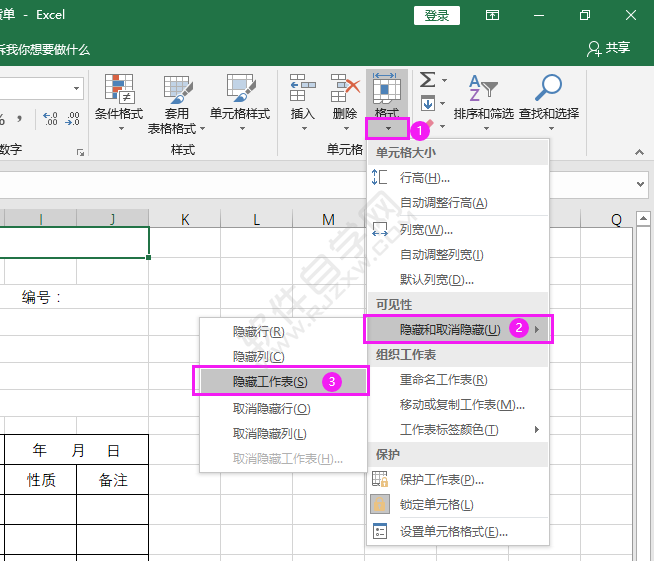Click the Sign in (登录) button
The image size is (654, 561).
click(437, 15)
